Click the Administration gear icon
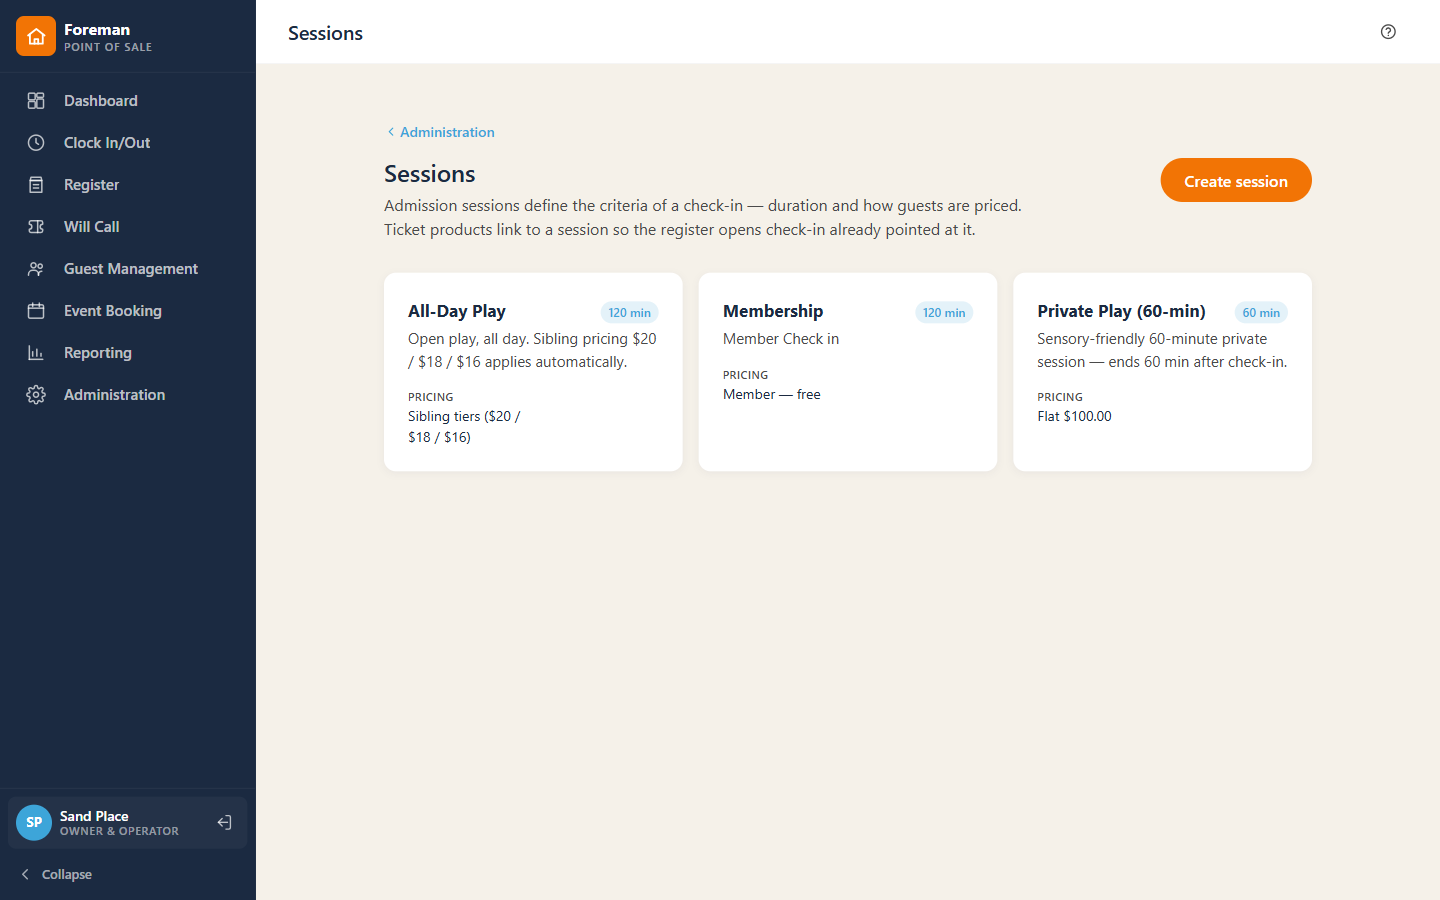Screen dimensions: 1440x900 tap(36, 395)
